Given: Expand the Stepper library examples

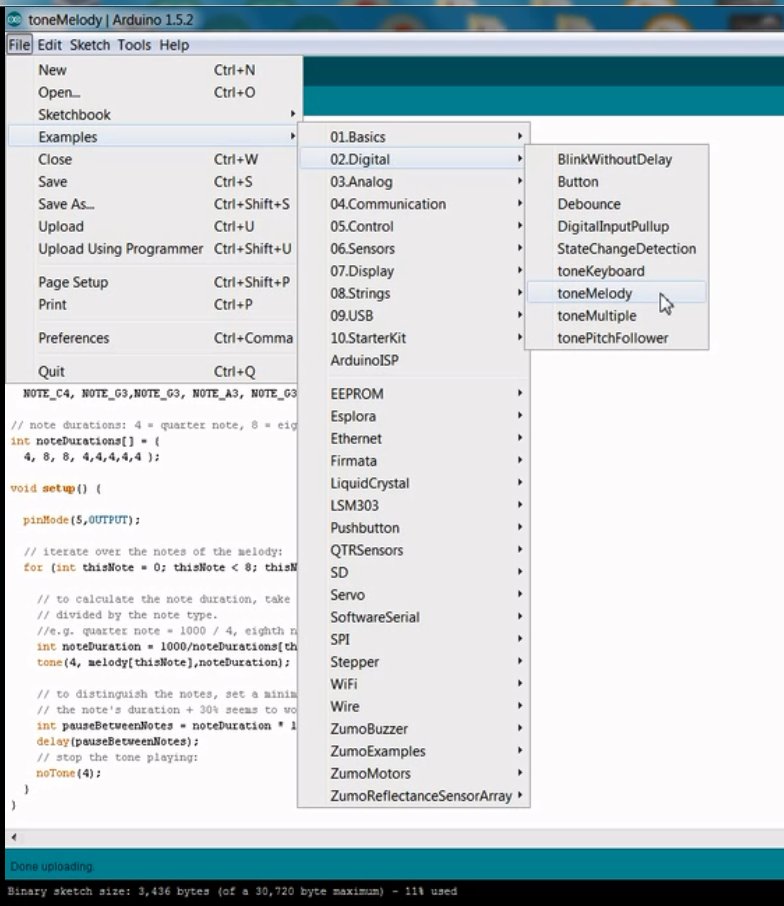Looking at the screenshot, I should (414, 662).
